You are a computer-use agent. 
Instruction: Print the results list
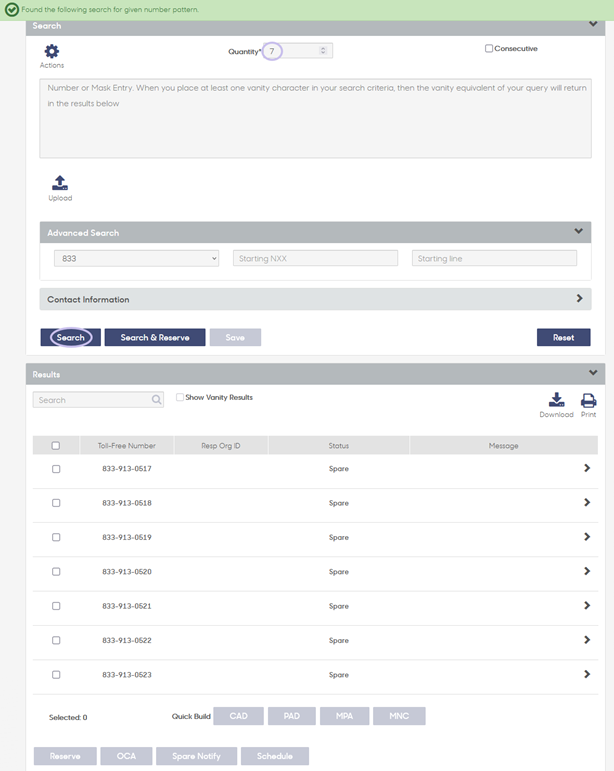tap(588, 401)
